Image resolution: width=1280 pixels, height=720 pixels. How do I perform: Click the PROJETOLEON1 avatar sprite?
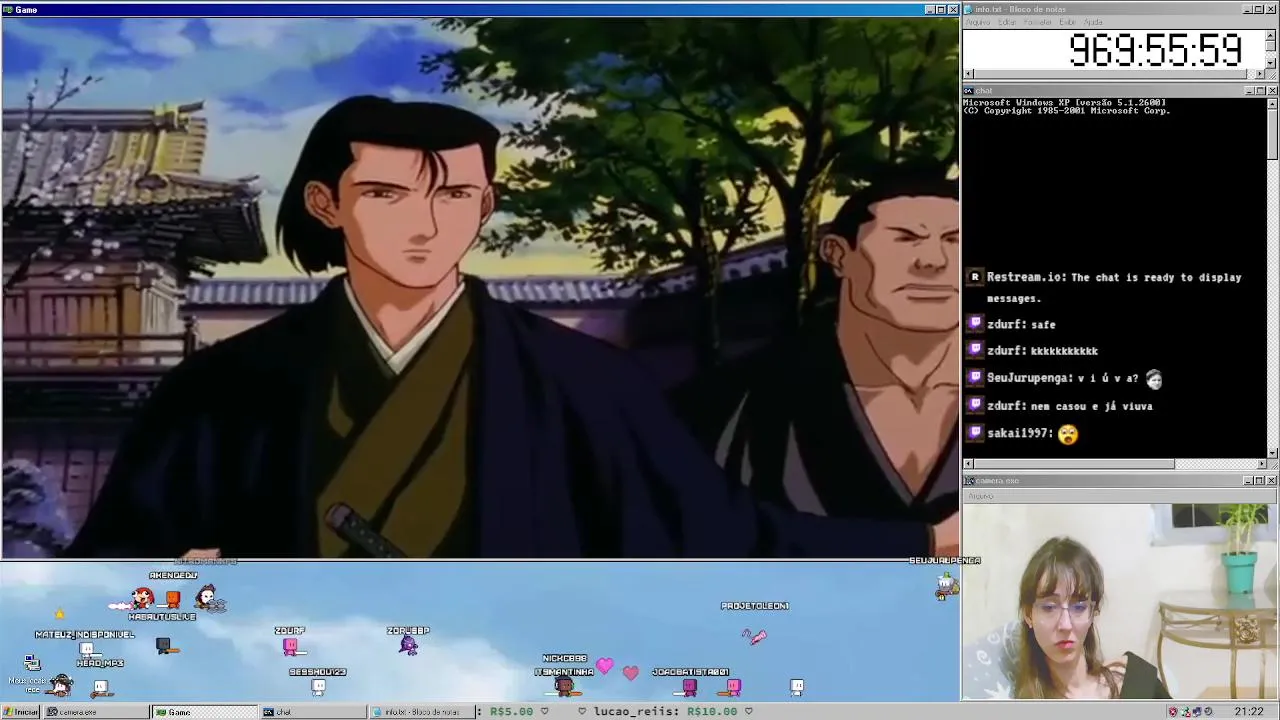pyautogui.click(x=755, y=636)
